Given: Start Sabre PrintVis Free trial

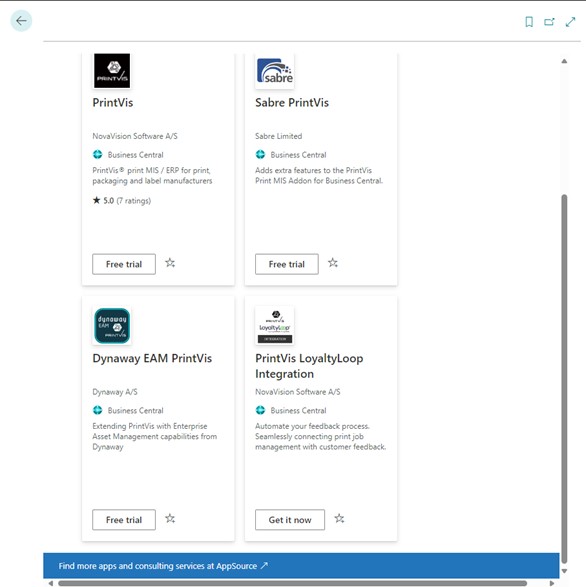Looking at the screenshot, I should (287, 264).
